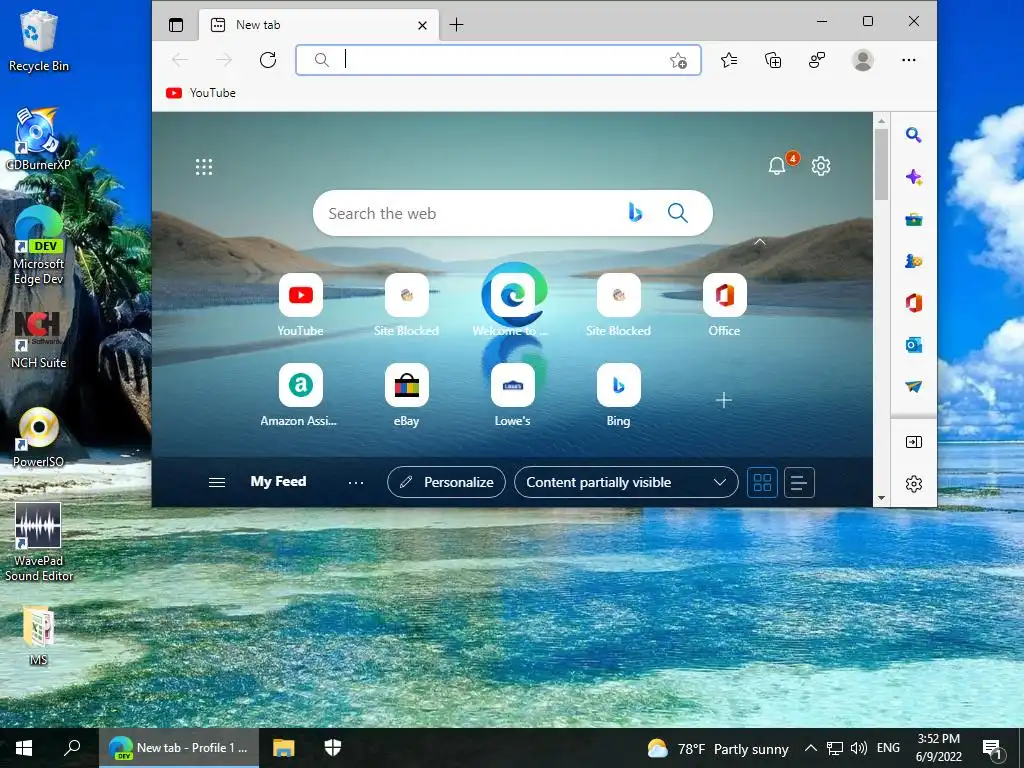Switch feed to list view

[x=799, y=483]
